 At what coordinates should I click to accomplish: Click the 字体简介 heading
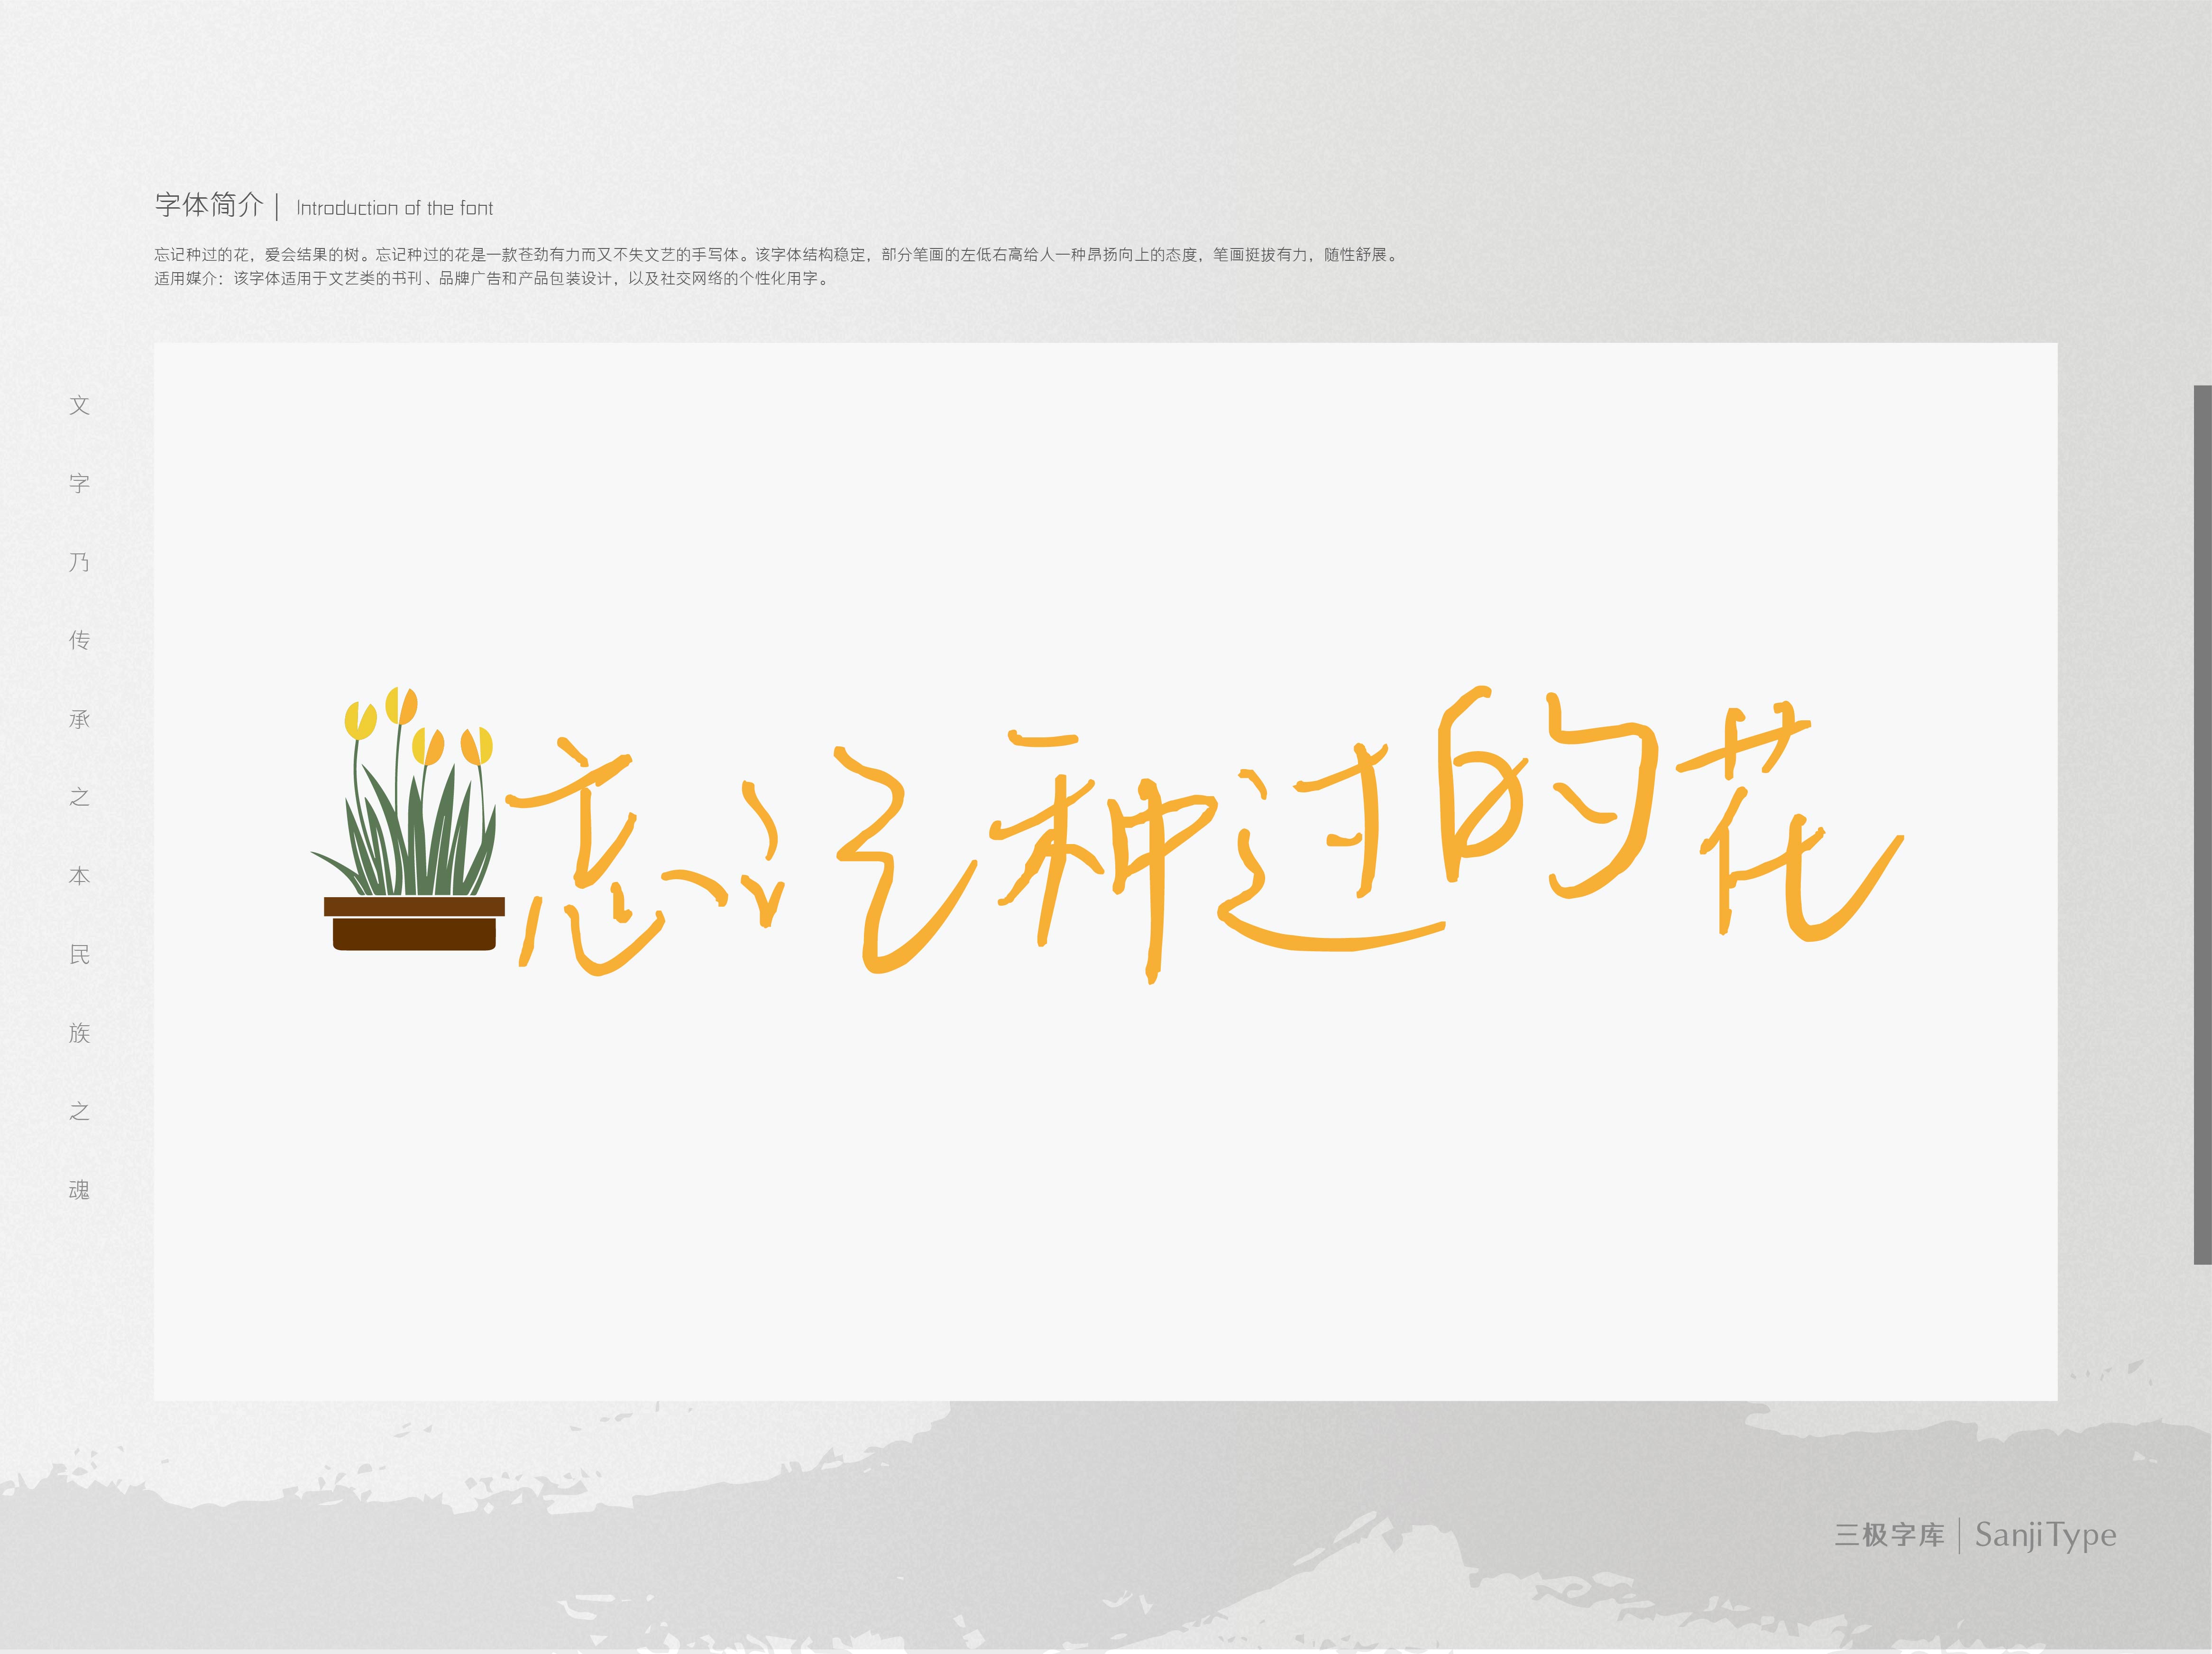[x=209, y=206]
